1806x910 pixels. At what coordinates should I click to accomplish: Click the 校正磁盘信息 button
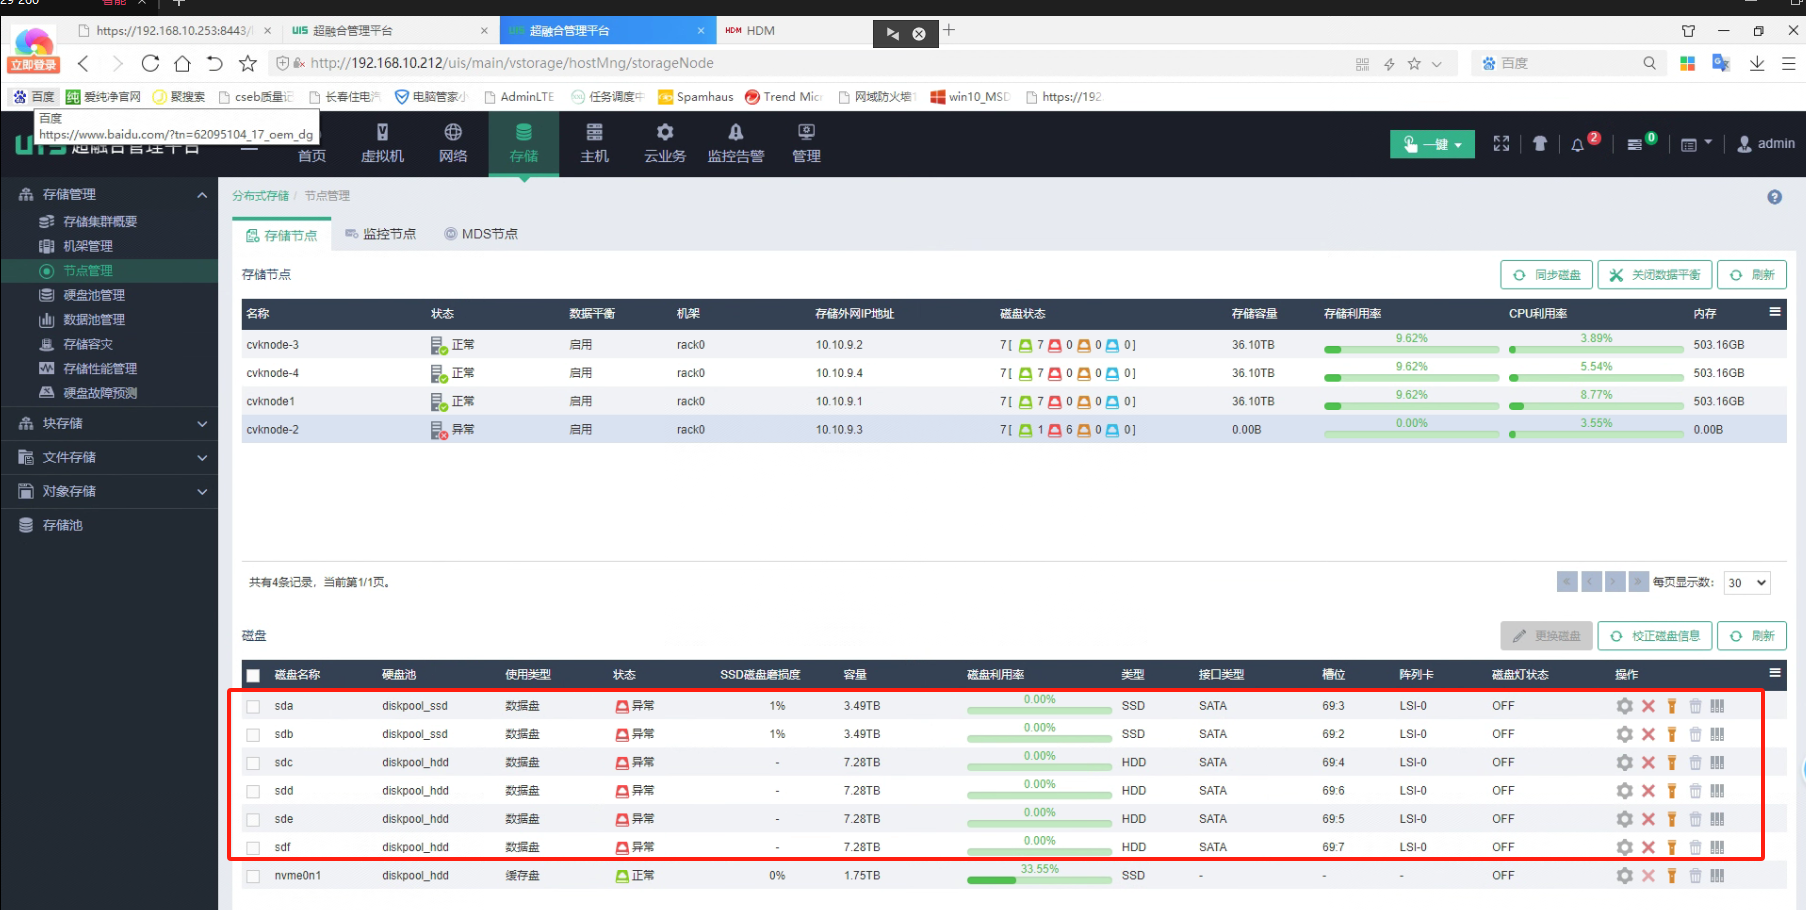[1654, 636]
